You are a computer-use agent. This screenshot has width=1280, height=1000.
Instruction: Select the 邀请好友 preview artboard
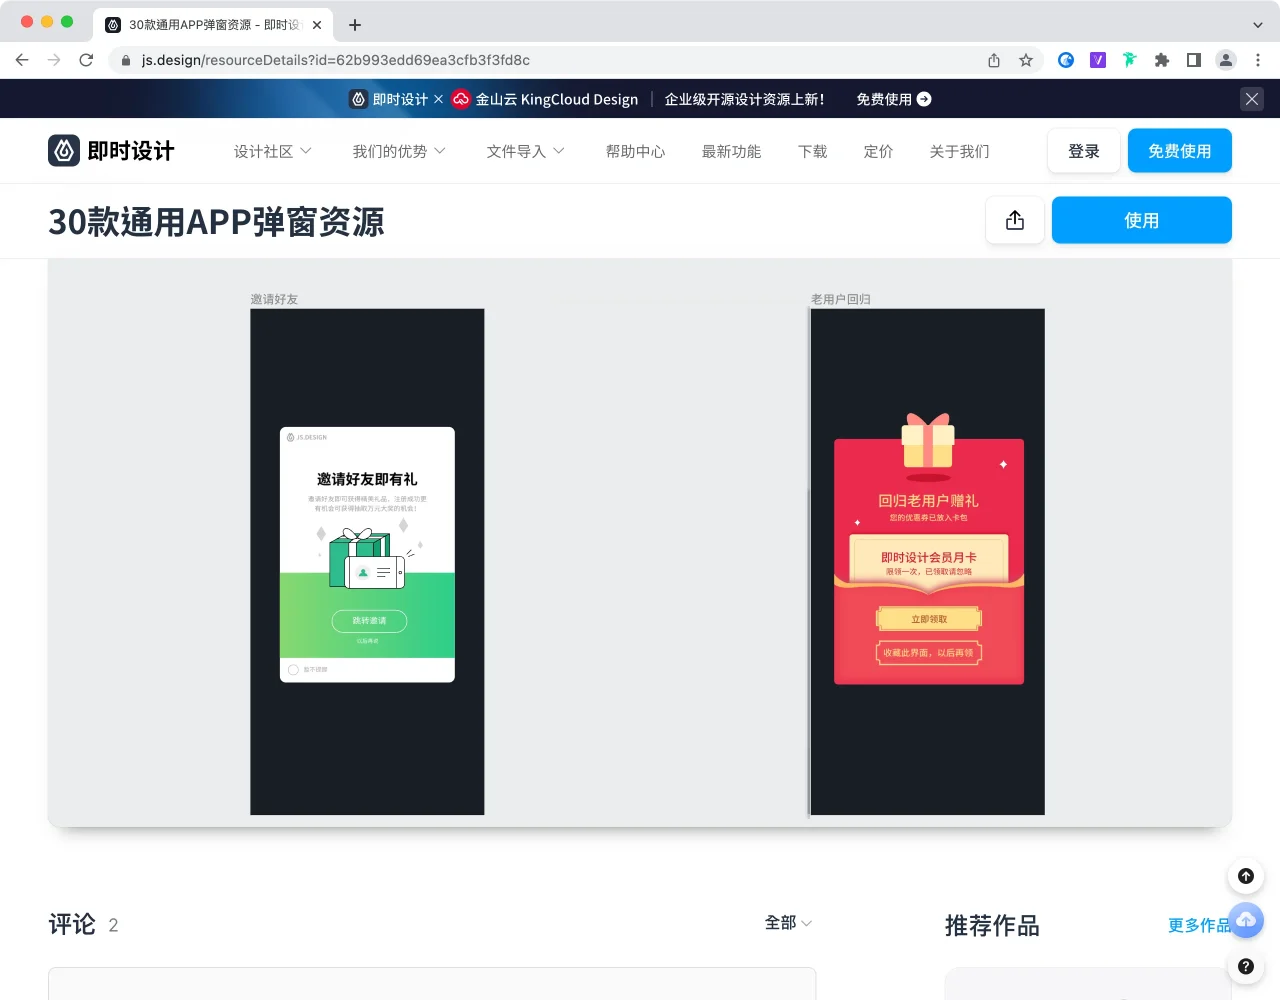(x=367, y=562)
